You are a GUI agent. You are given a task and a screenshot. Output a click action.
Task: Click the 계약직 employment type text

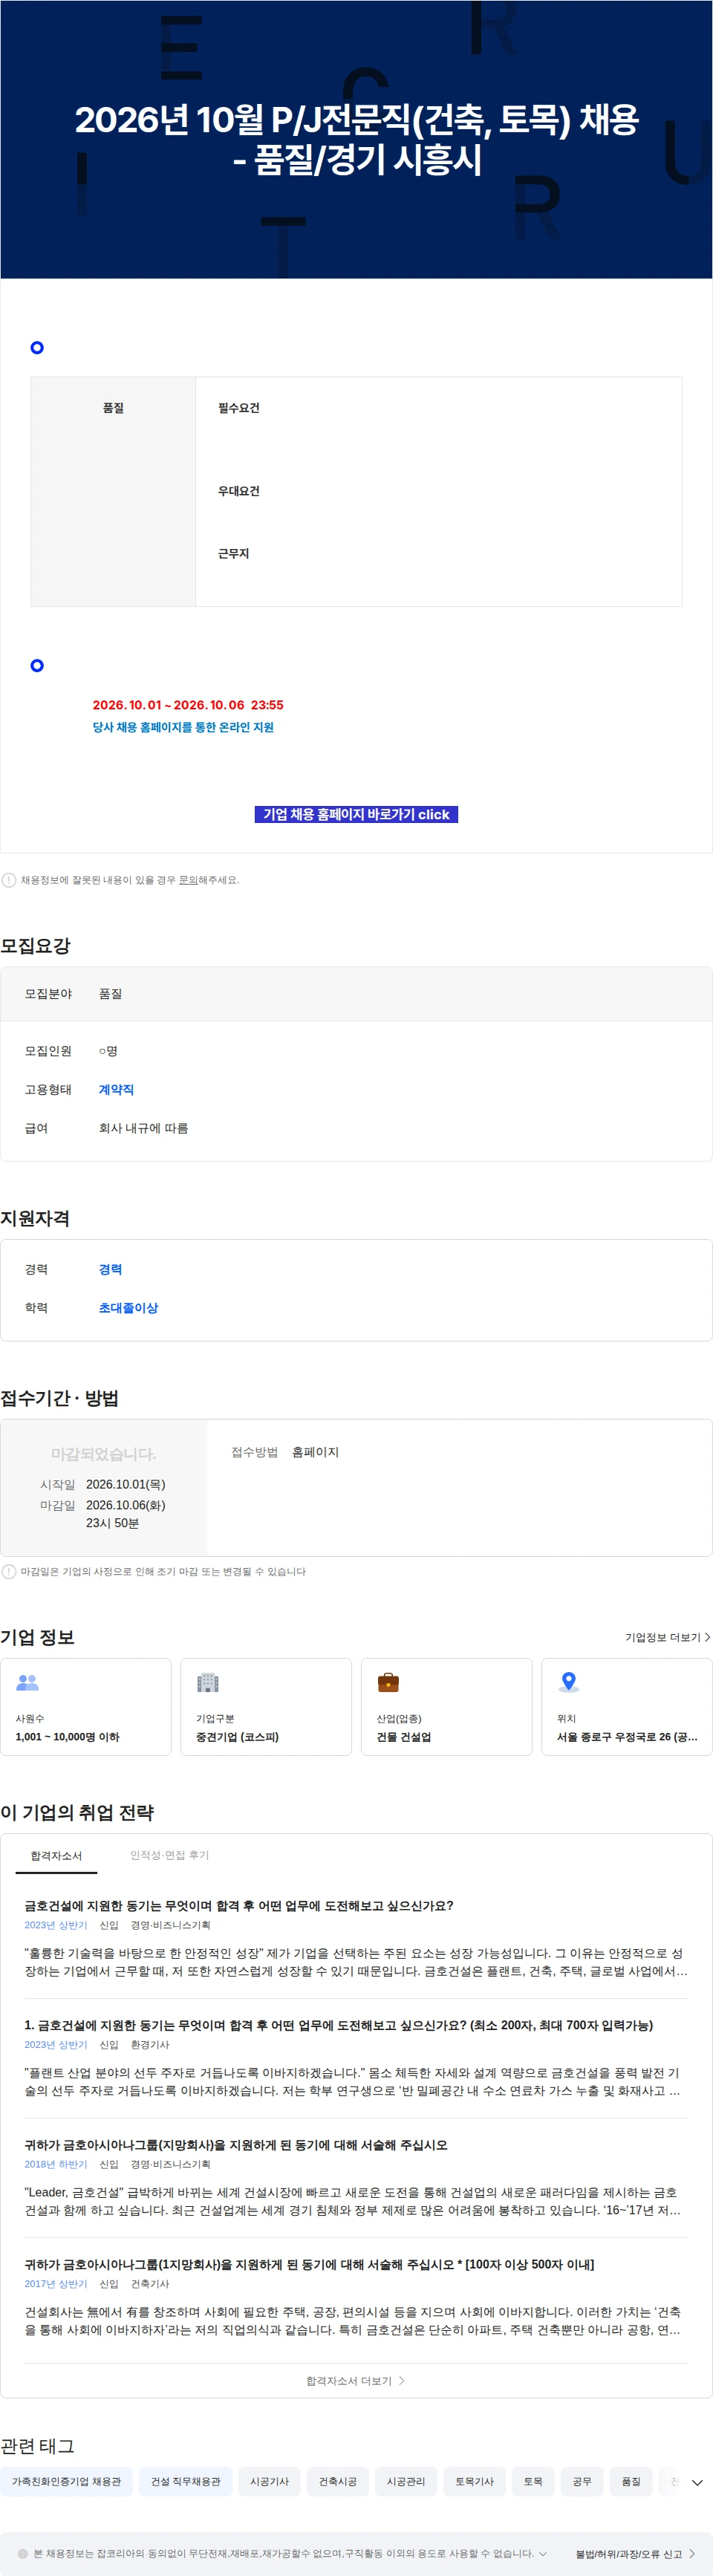pyautogui.click(x=116, y=1089)
